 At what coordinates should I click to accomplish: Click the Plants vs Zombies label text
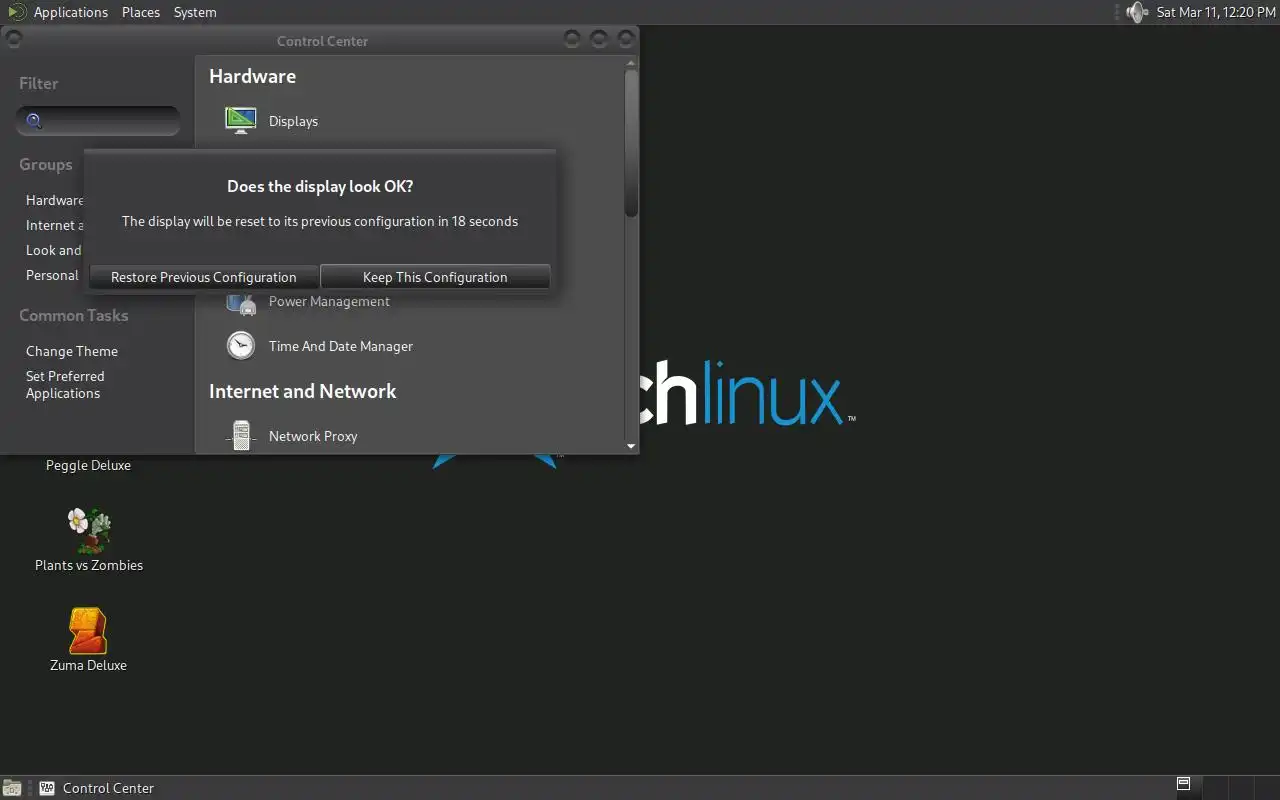[89, 565]
